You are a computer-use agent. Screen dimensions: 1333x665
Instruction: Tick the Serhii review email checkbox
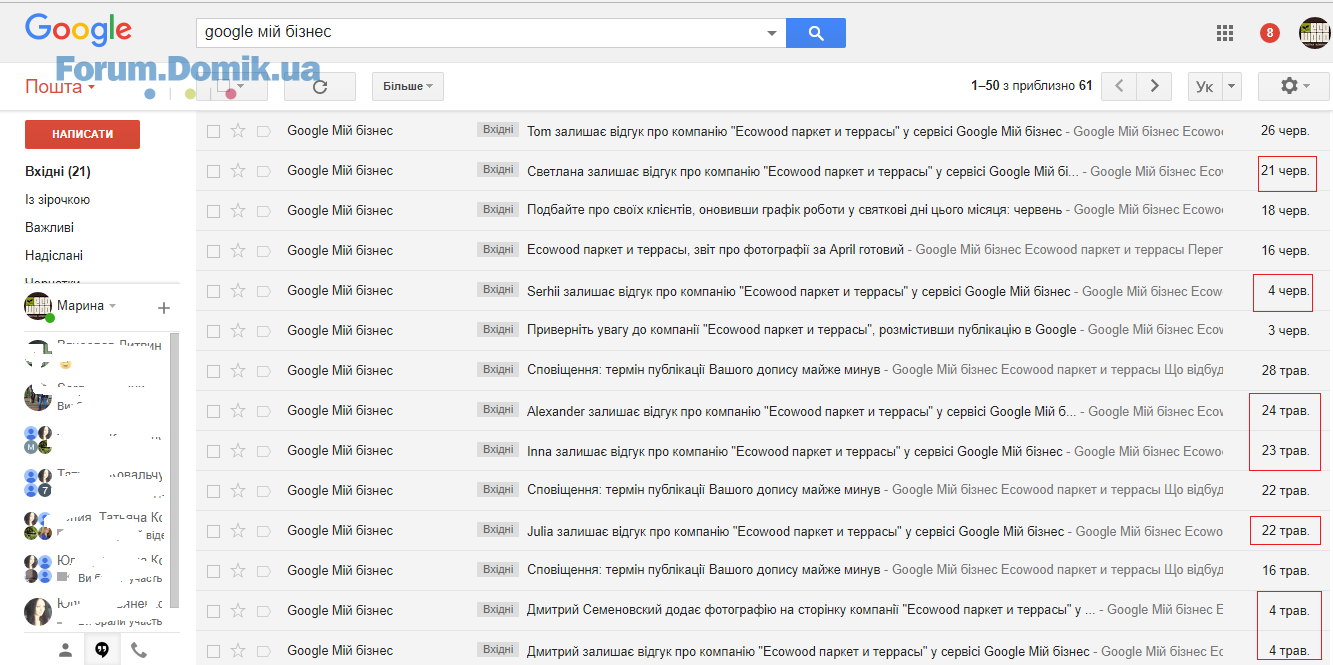[x=213, y=291]
